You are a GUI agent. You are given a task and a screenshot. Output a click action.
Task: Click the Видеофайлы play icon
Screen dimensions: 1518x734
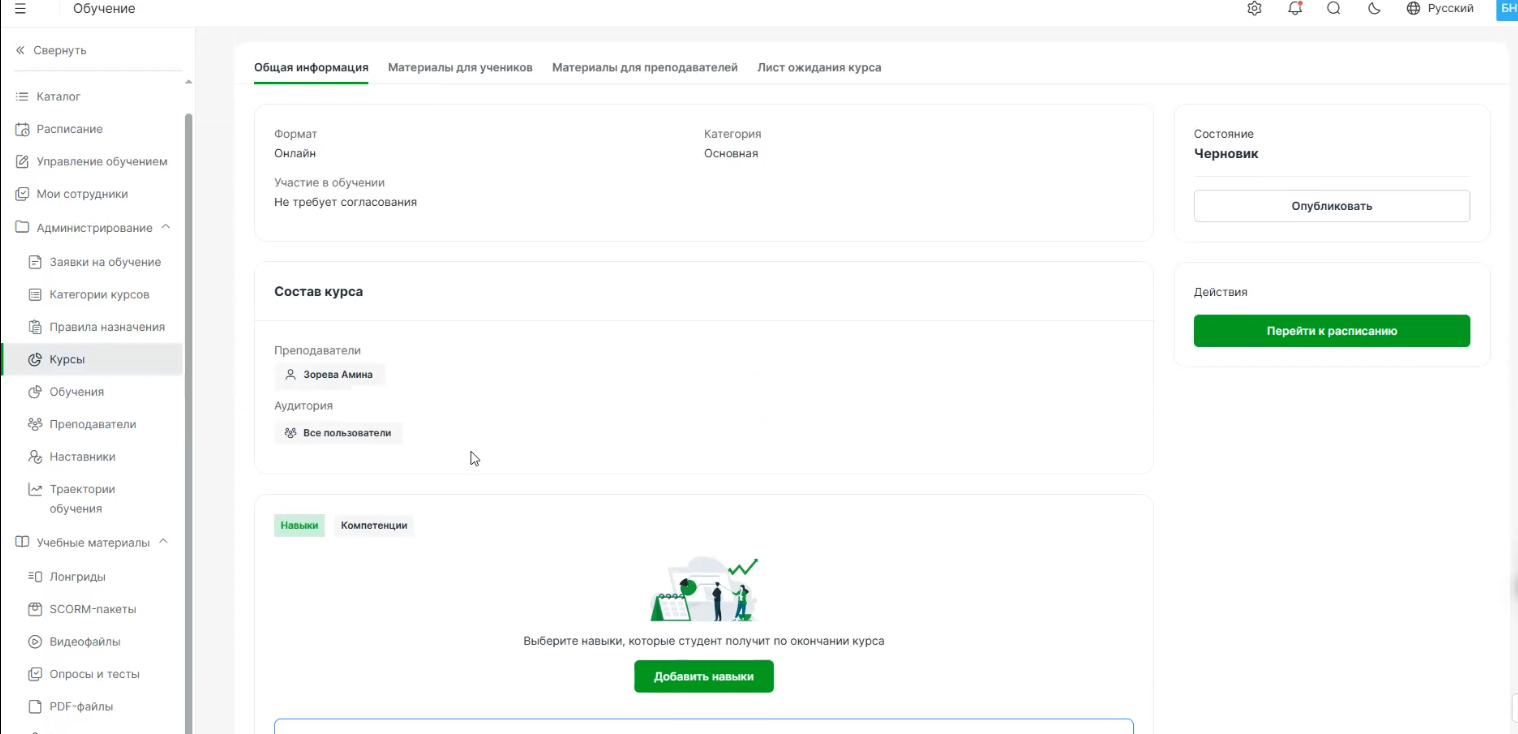click(35, 642)
